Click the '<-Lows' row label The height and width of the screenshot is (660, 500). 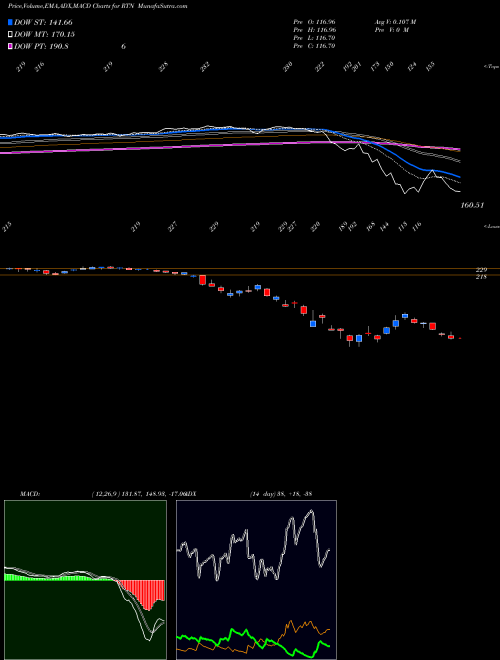pos(492,226)
